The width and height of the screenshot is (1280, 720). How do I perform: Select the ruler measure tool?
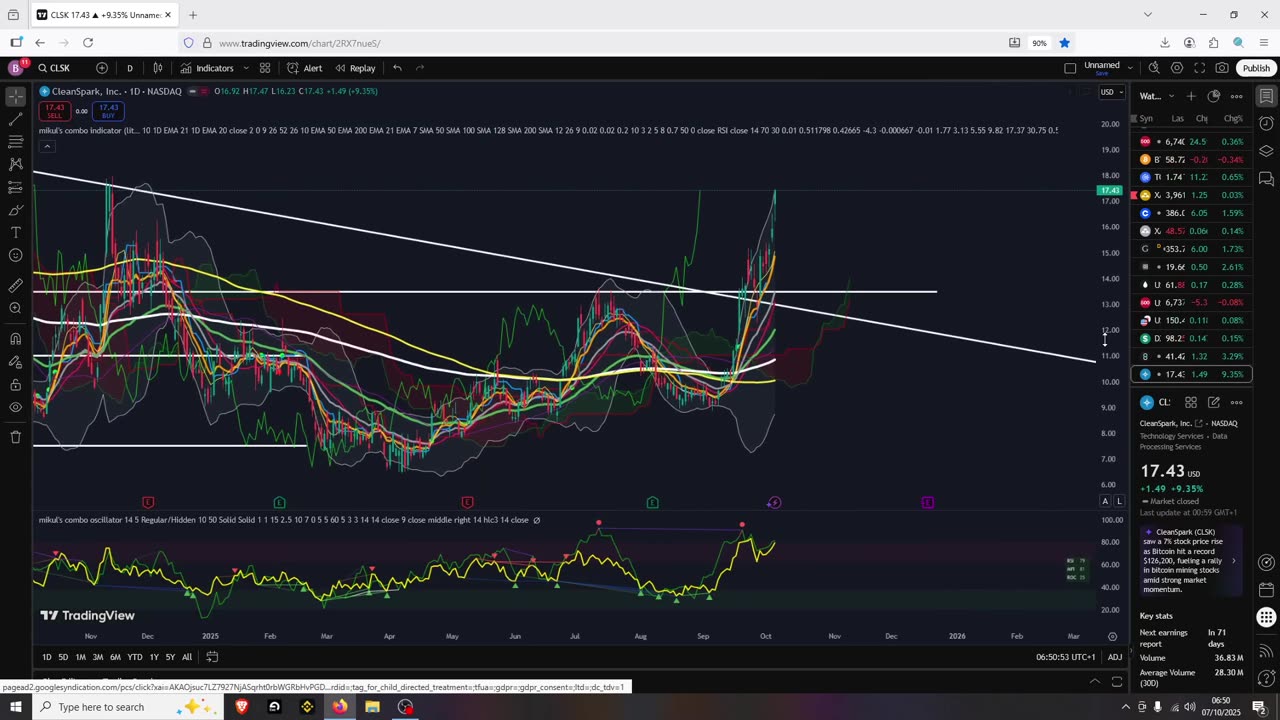pos(16,286)
